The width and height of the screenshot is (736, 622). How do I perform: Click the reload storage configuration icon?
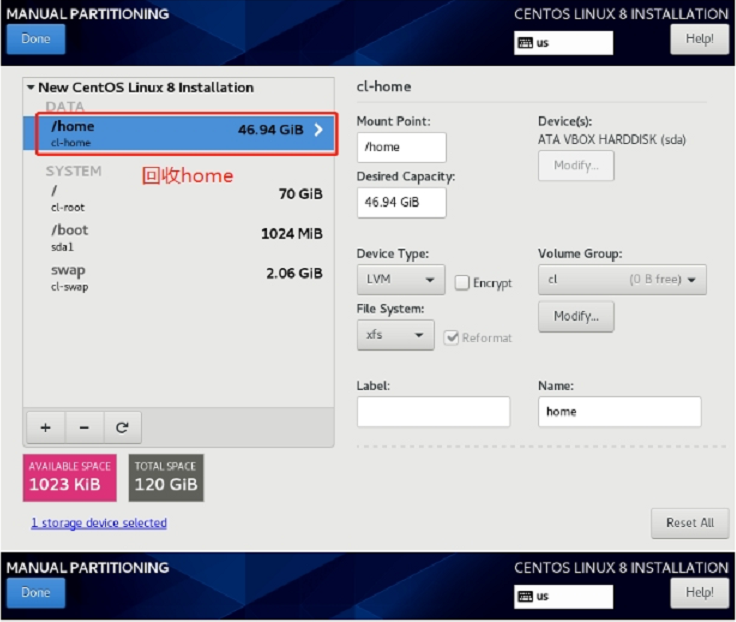point(123,427)
